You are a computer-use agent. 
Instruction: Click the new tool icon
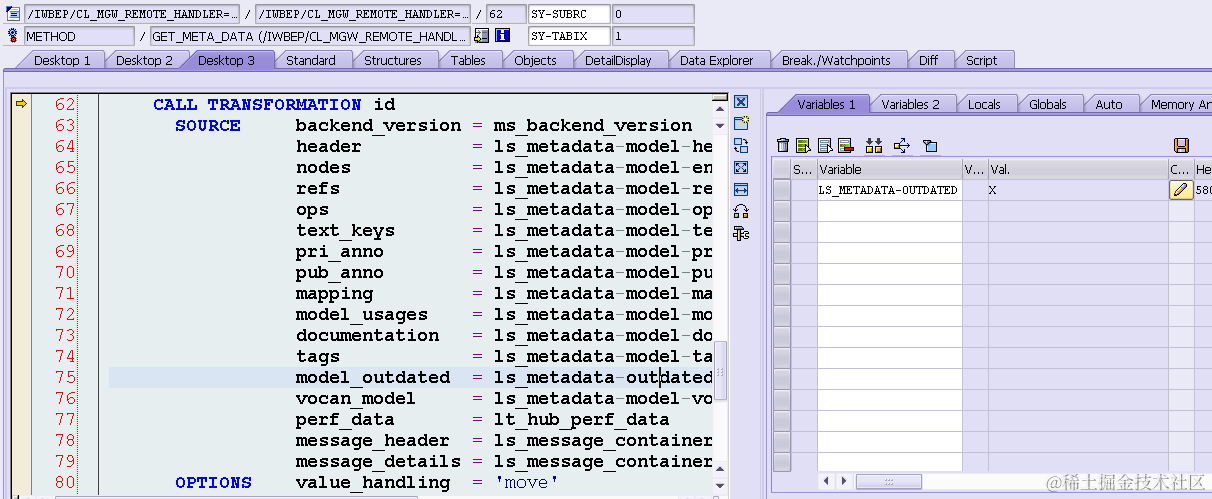[x=741, y=124]
